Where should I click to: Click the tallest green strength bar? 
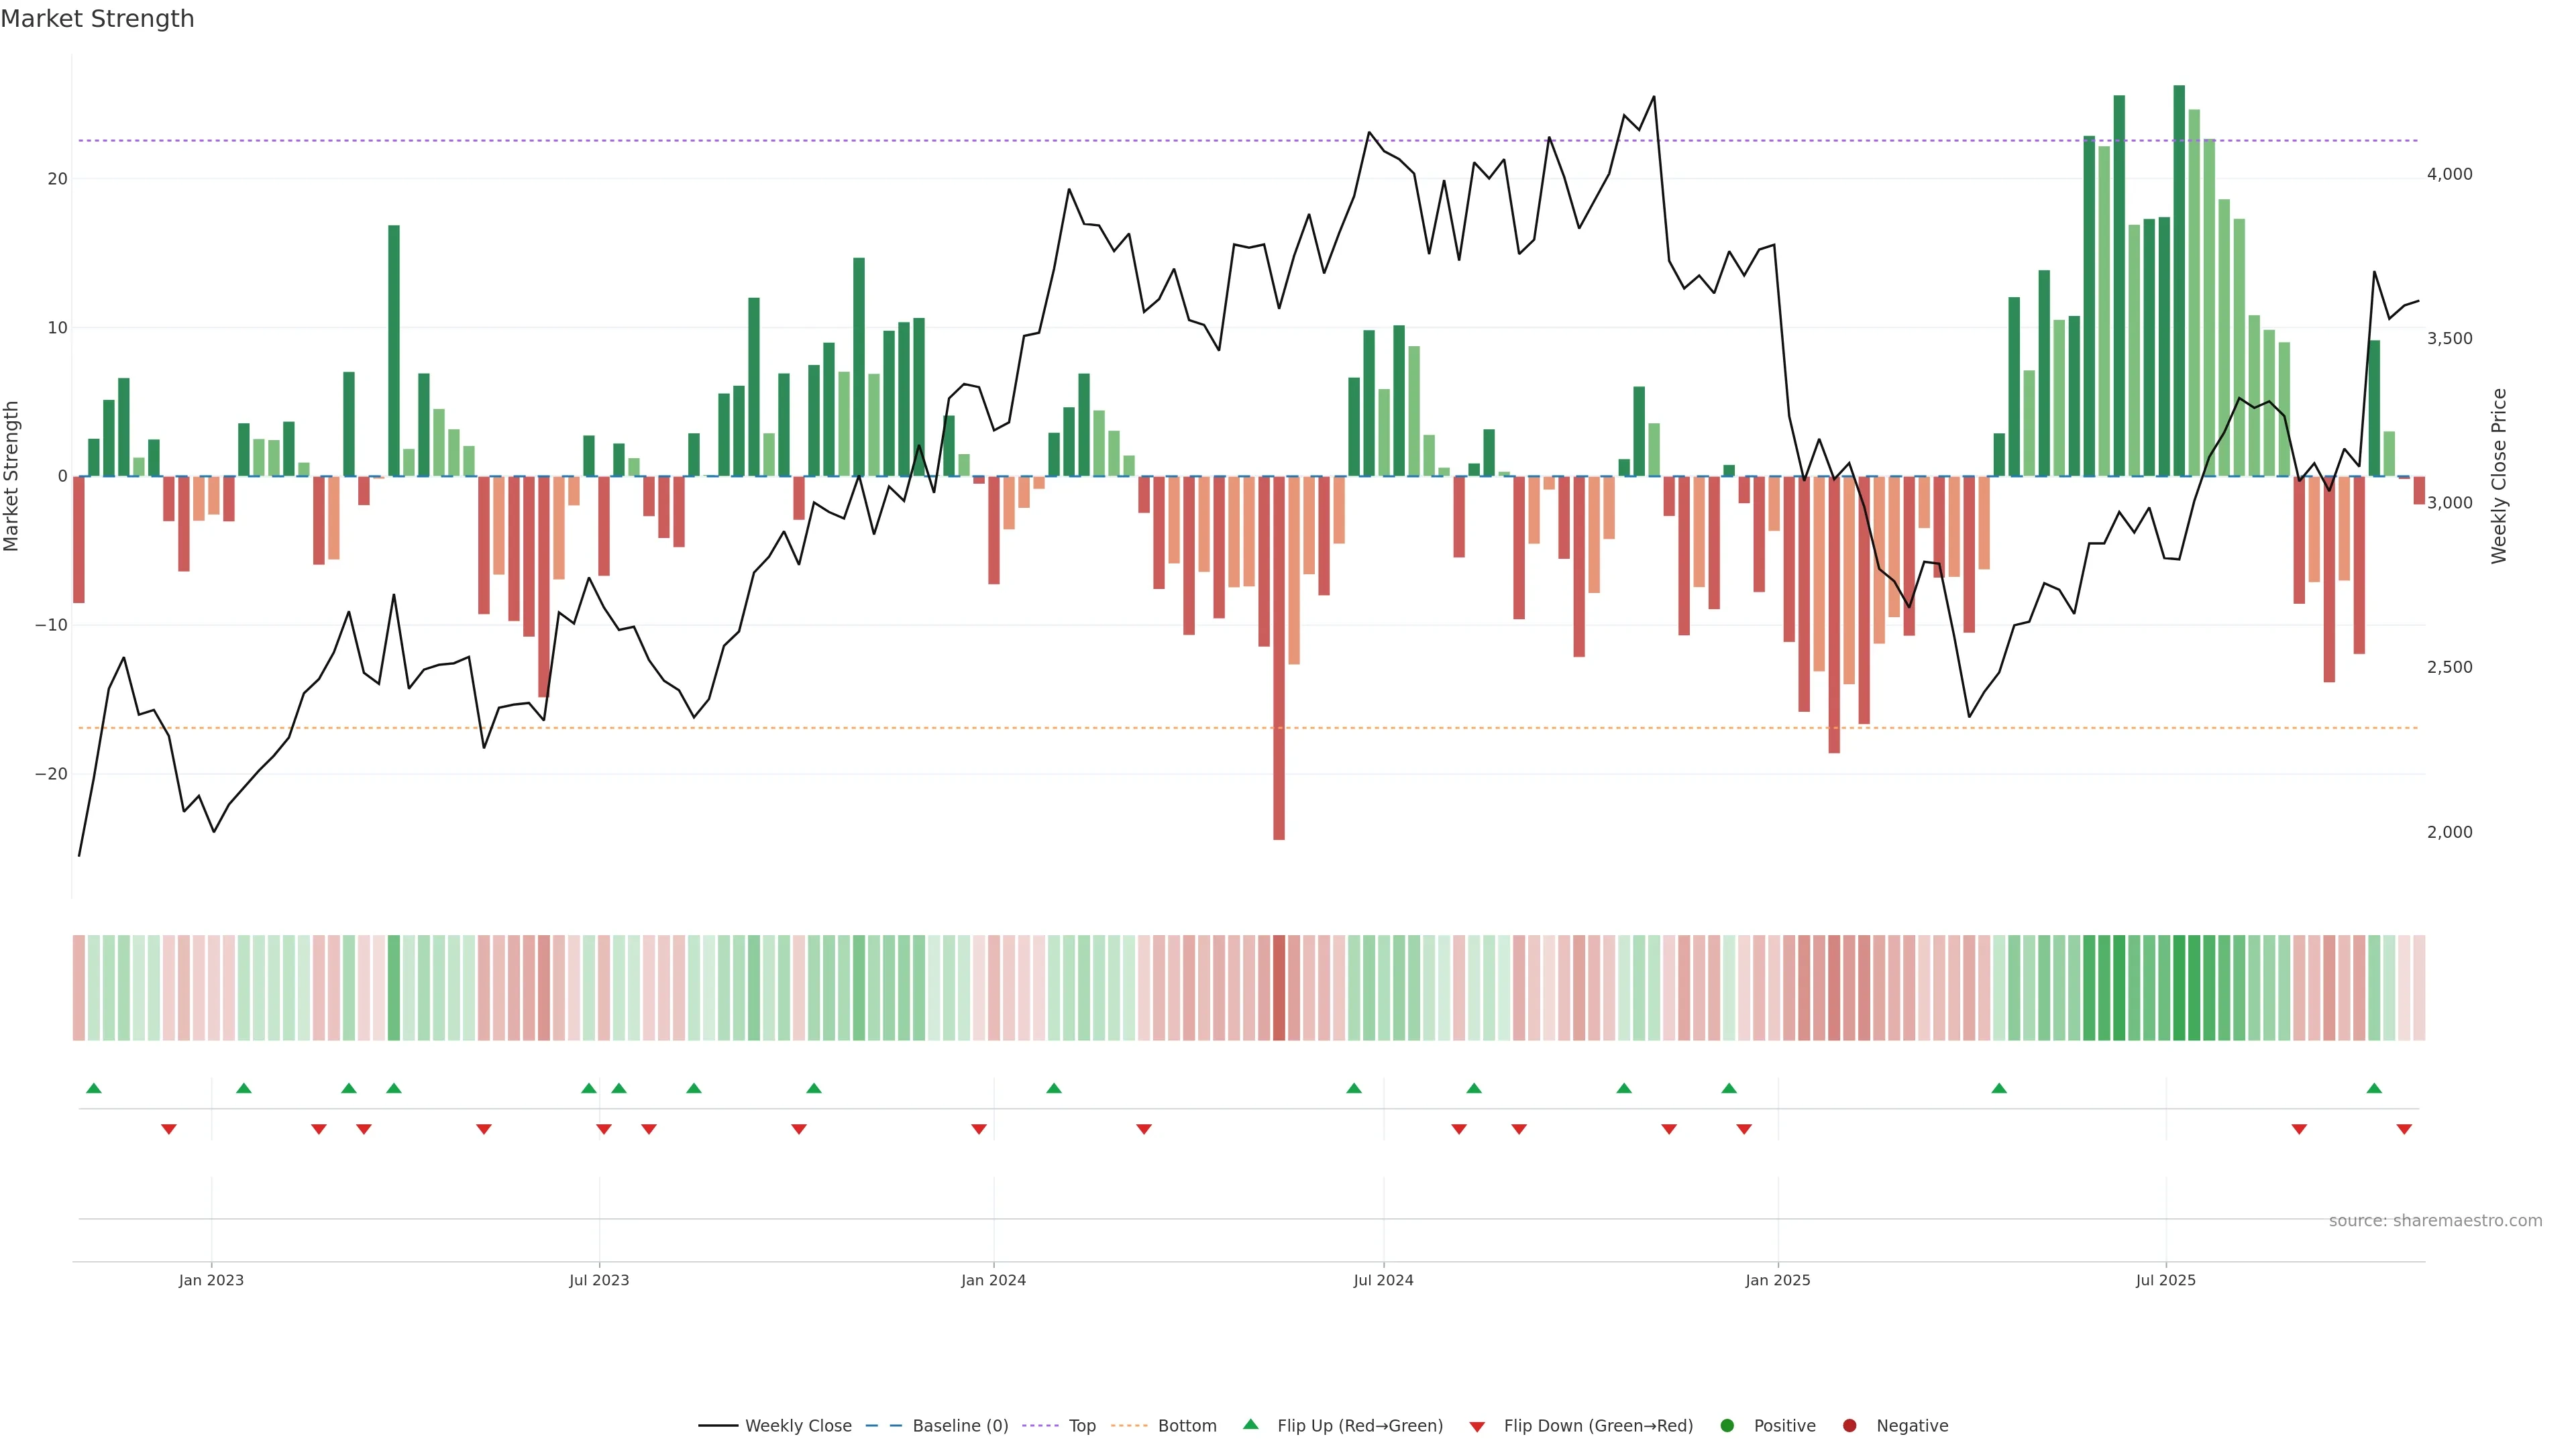point(2179,280)
